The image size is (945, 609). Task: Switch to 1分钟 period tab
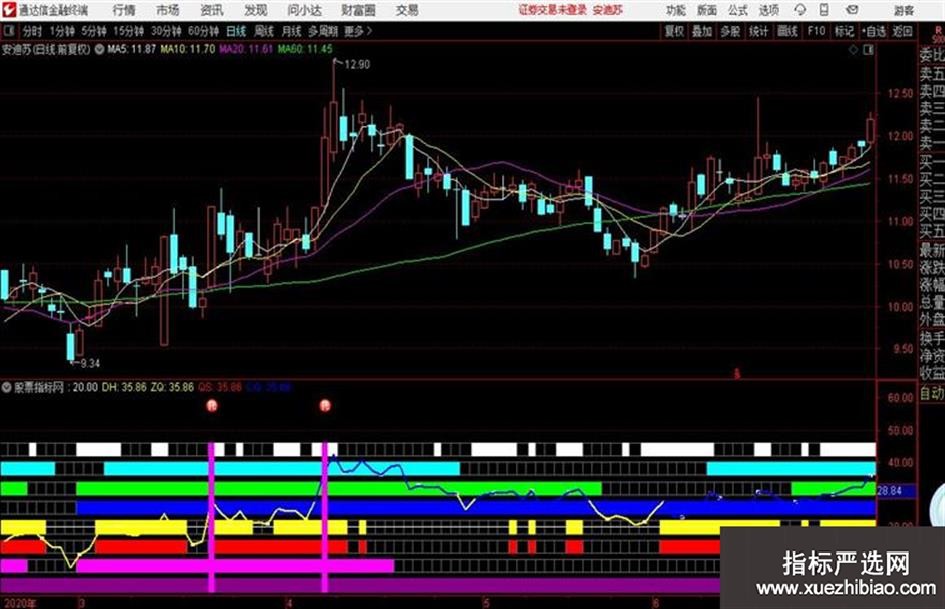61,31
